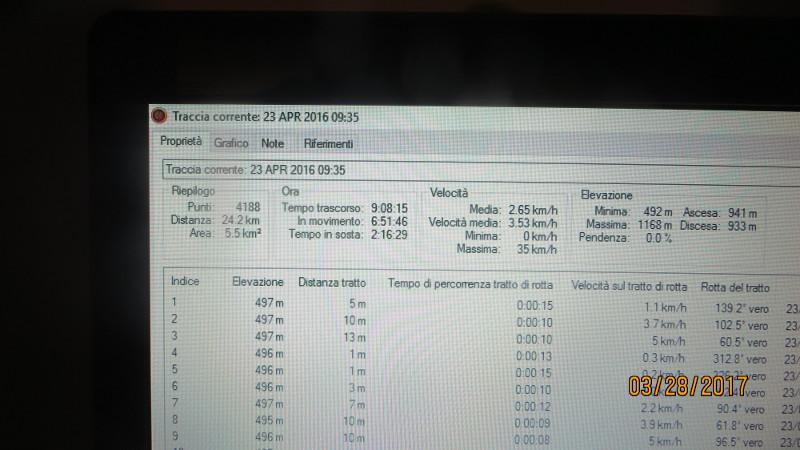Click Tempo di percorrenza tratto di rotta header

point(470,284)
